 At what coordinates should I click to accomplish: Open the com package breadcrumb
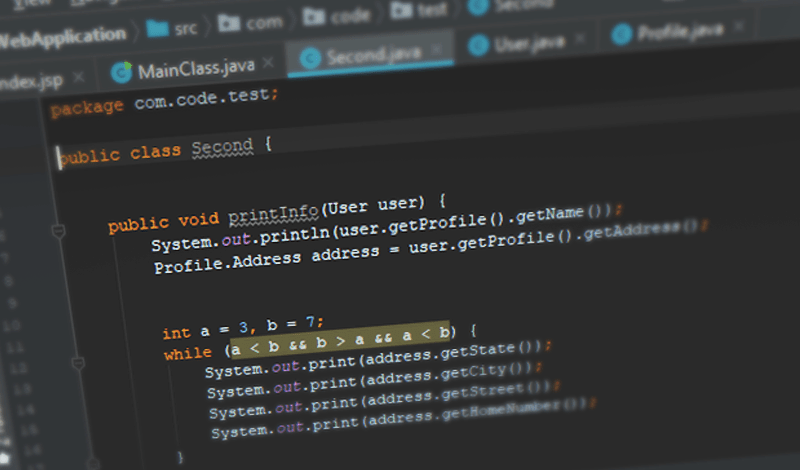tap(251, 23)
